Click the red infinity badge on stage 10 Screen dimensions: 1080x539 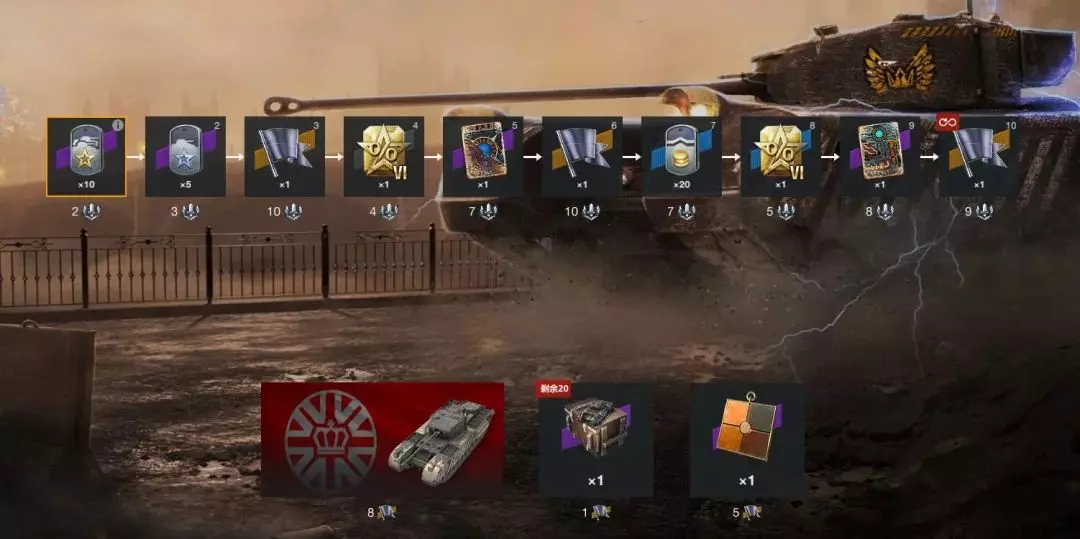tap(948, 123)
